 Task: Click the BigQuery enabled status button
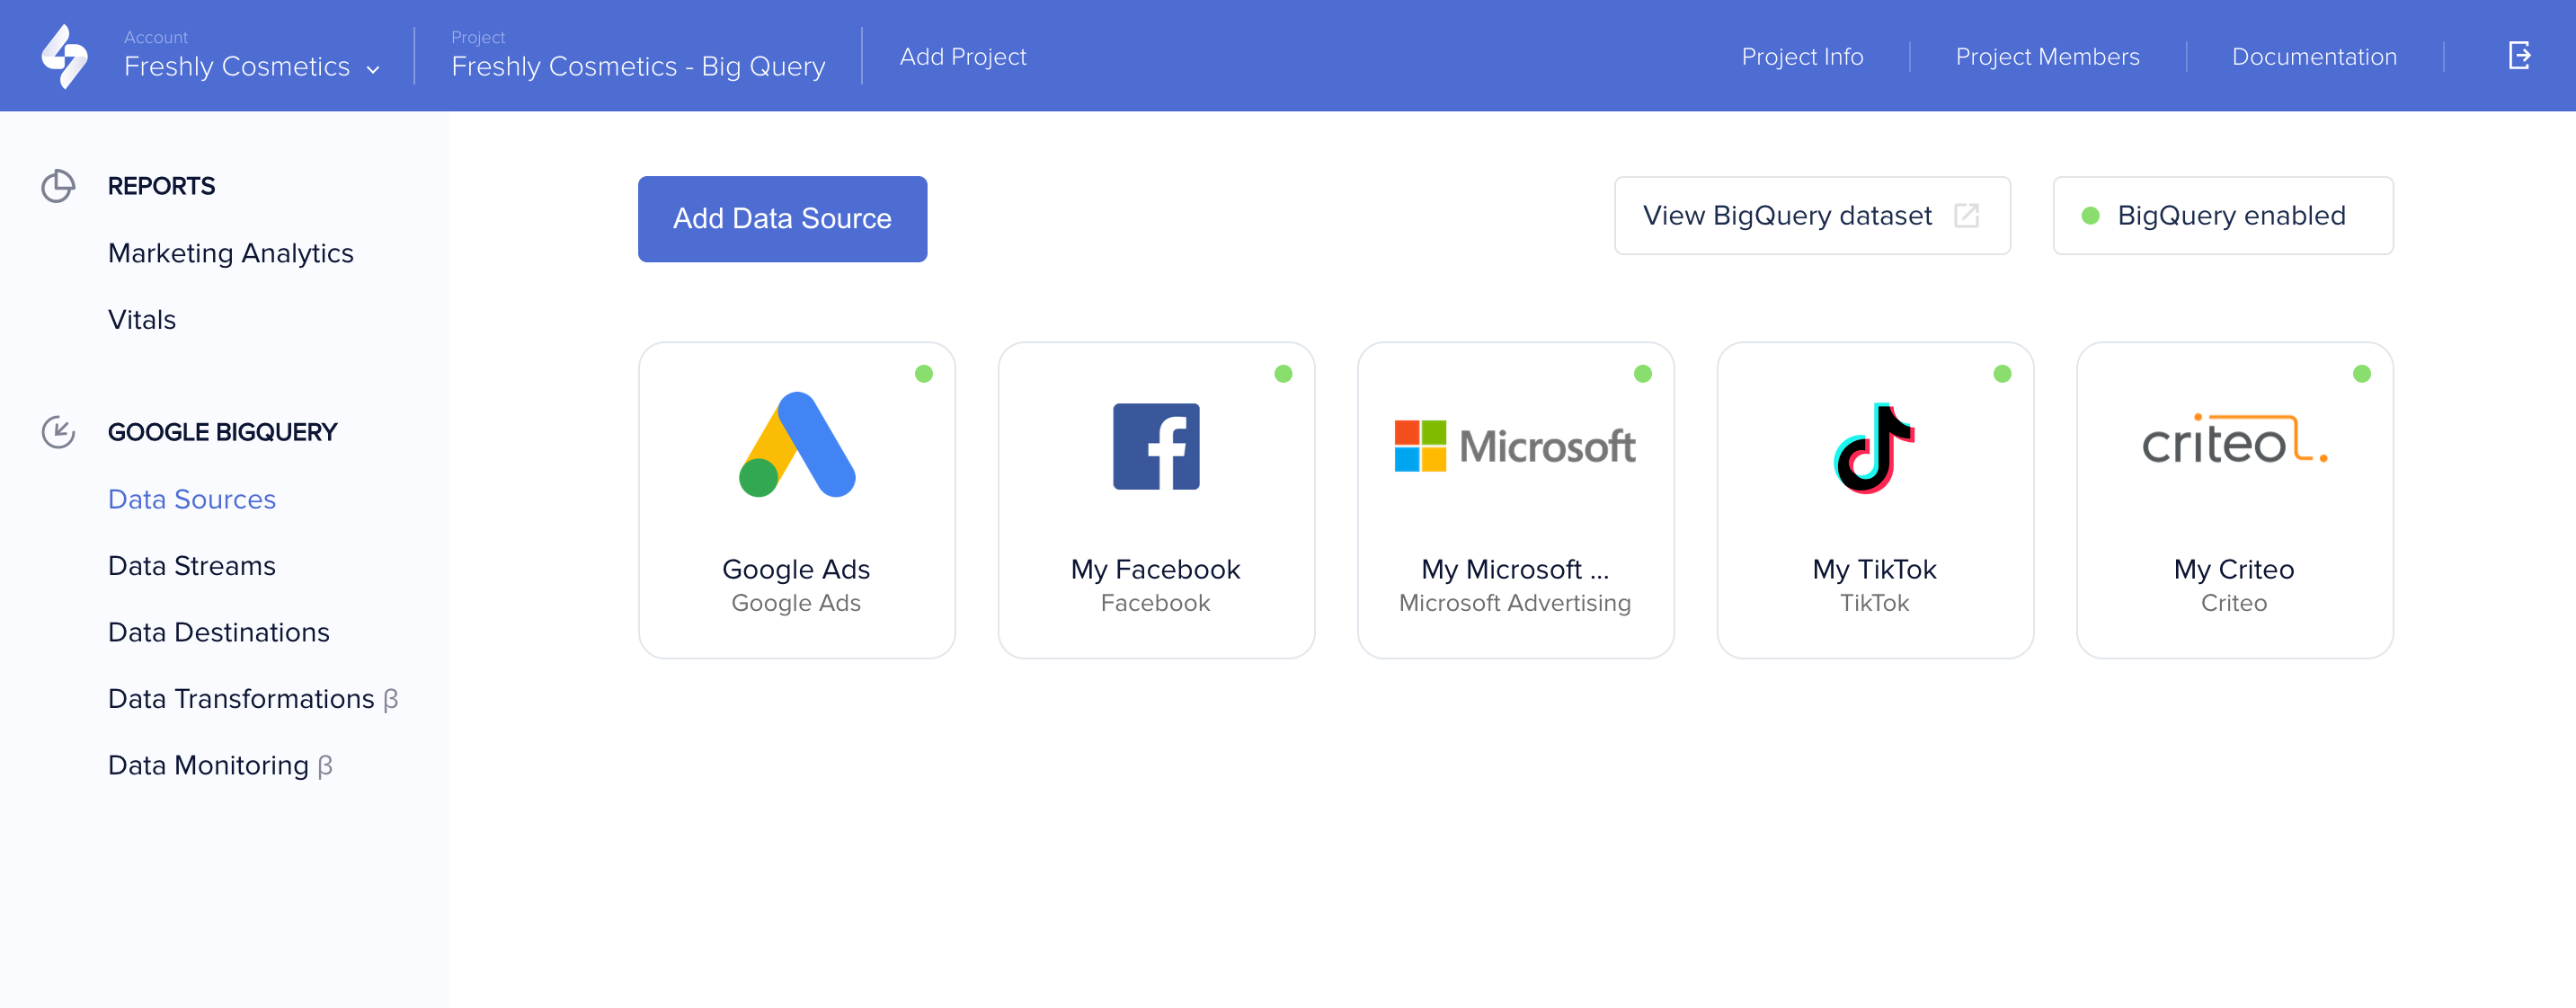2222,216
